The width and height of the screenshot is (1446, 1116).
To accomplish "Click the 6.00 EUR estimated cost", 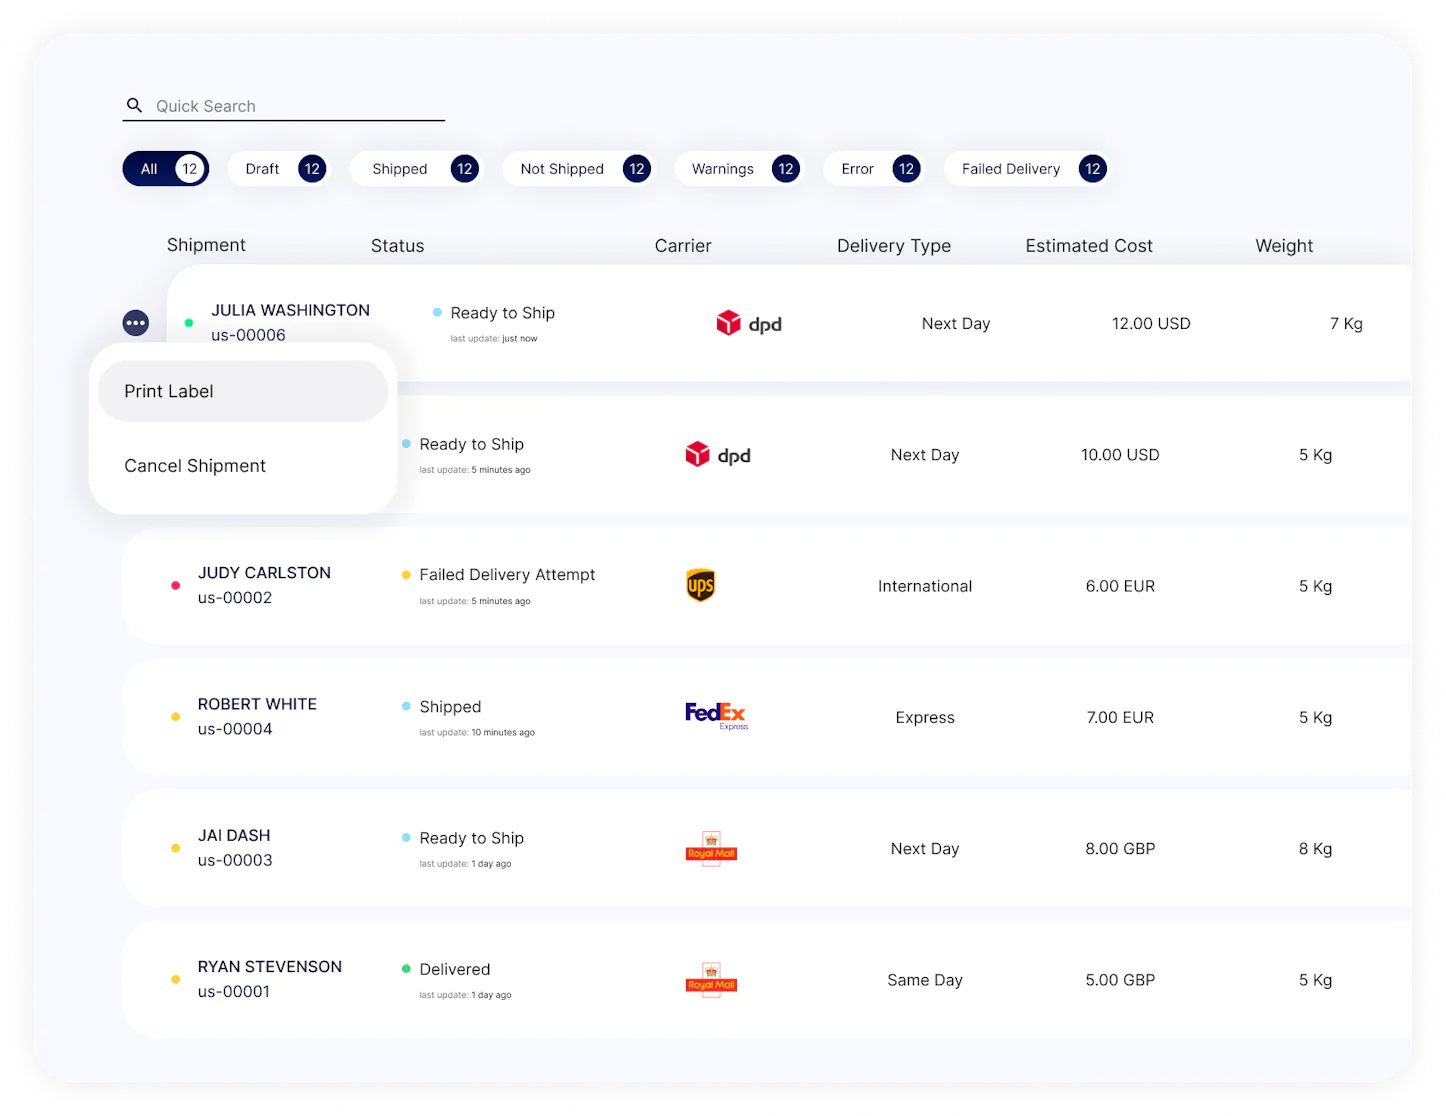I will 1120,586.
